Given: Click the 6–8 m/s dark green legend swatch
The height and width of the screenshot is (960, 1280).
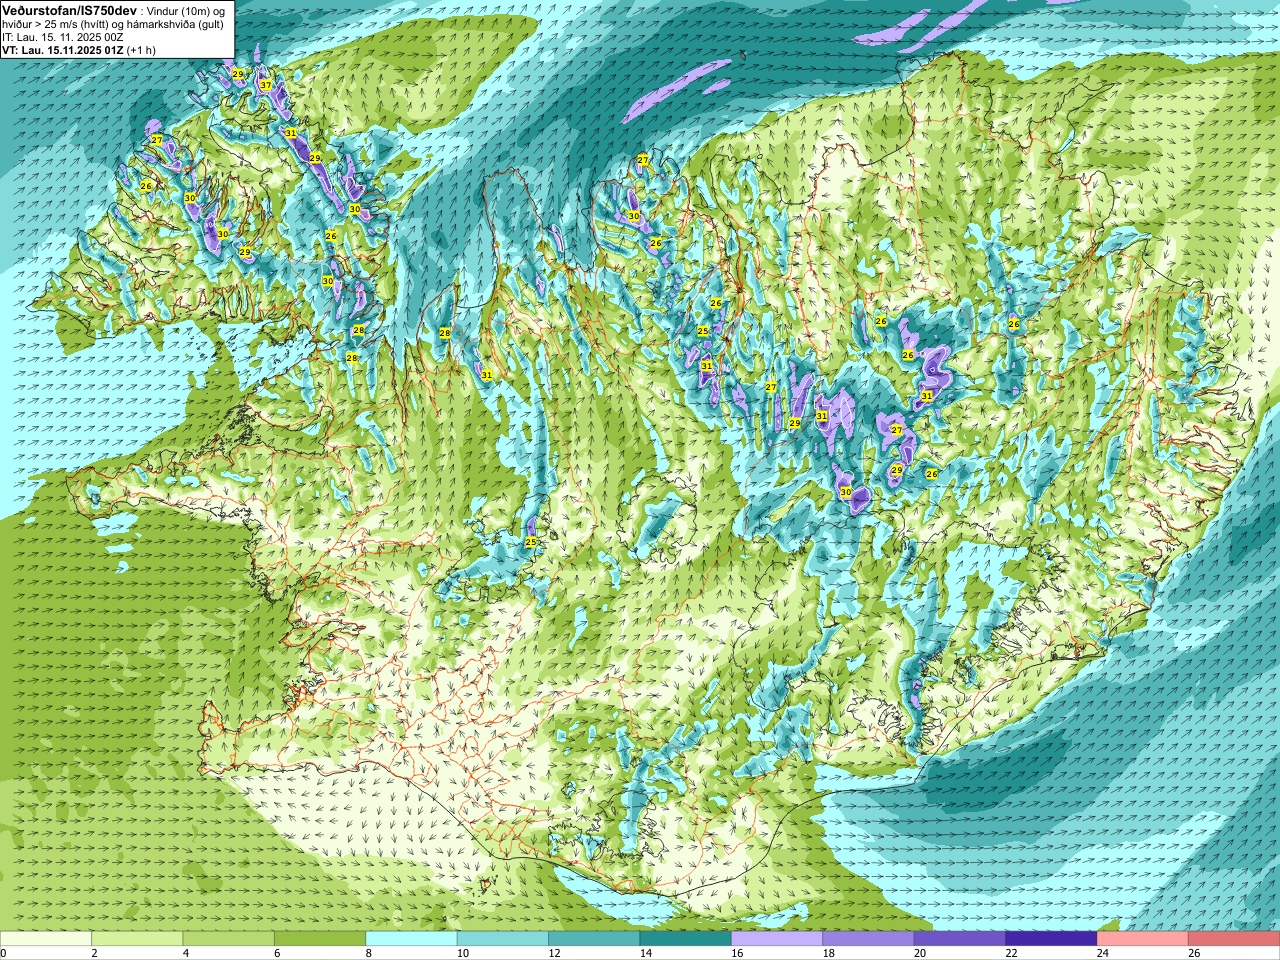Looking at the screenshot, I should [321, 939].
